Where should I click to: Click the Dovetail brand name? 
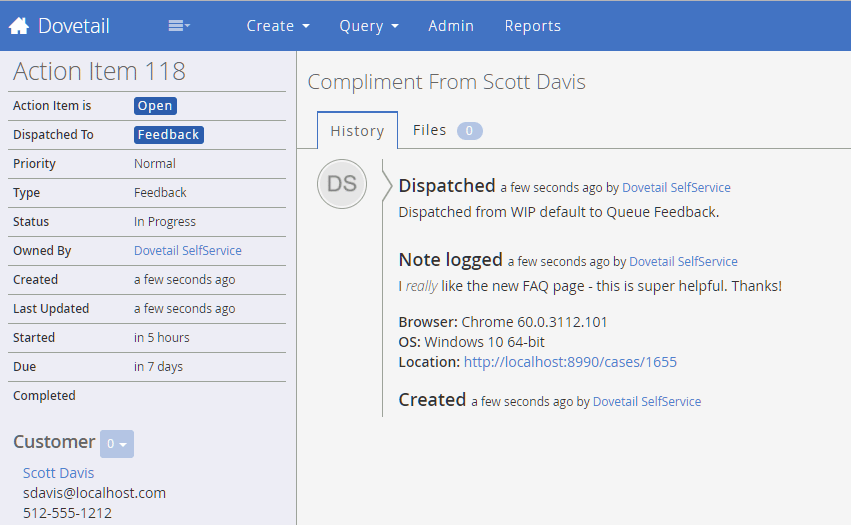pos(74,26)
